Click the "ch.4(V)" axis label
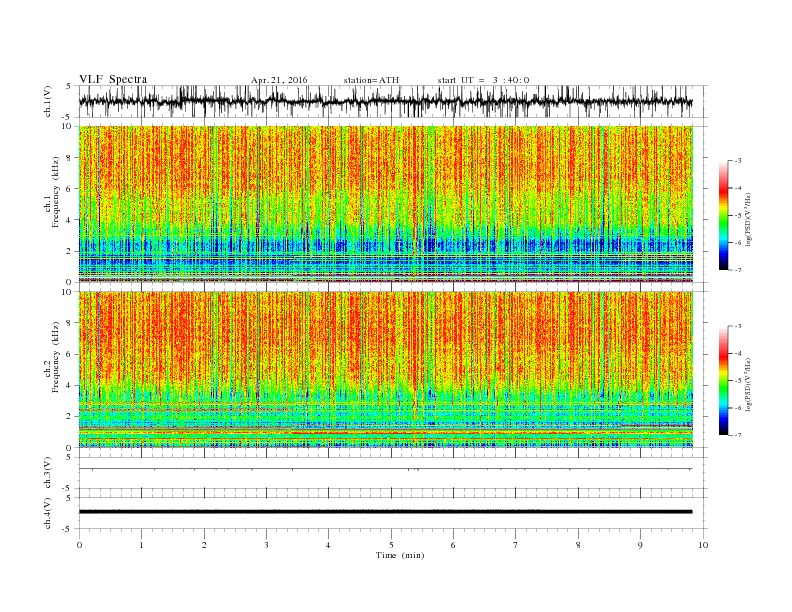 [x=48, y=513]
